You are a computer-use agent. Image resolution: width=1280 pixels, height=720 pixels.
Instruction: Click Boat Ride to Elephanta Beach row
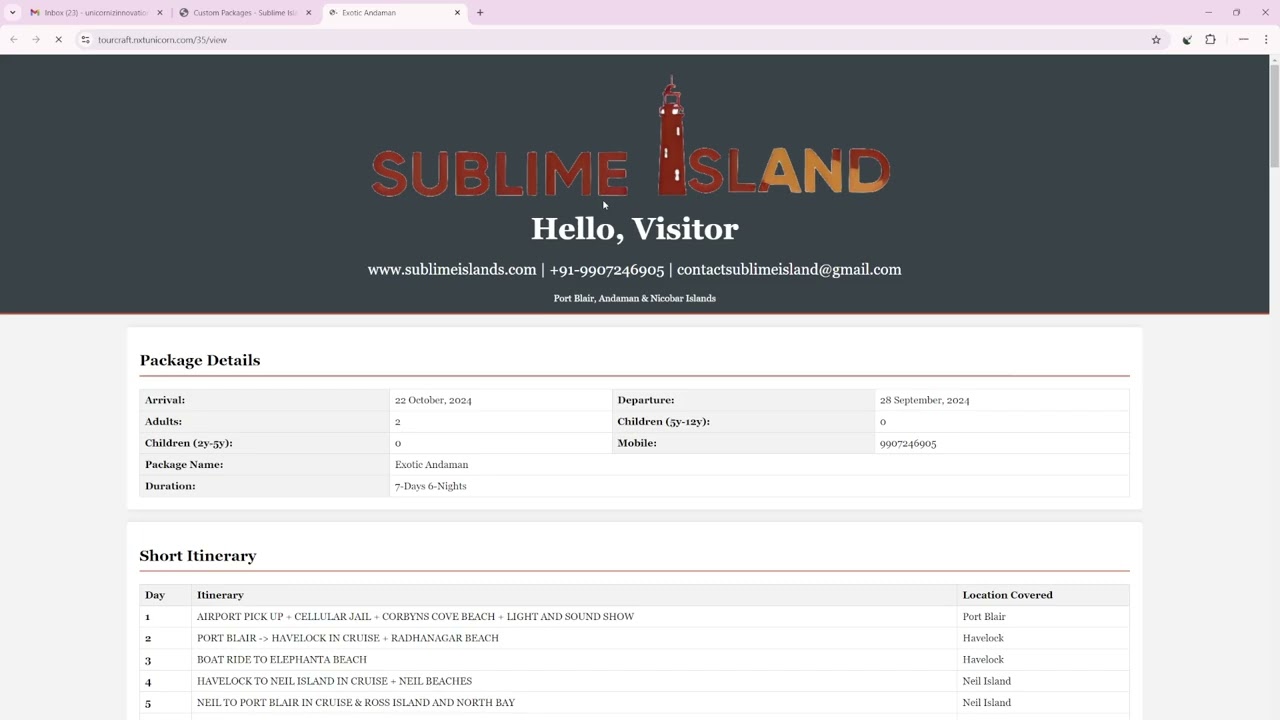coord(634,660)
